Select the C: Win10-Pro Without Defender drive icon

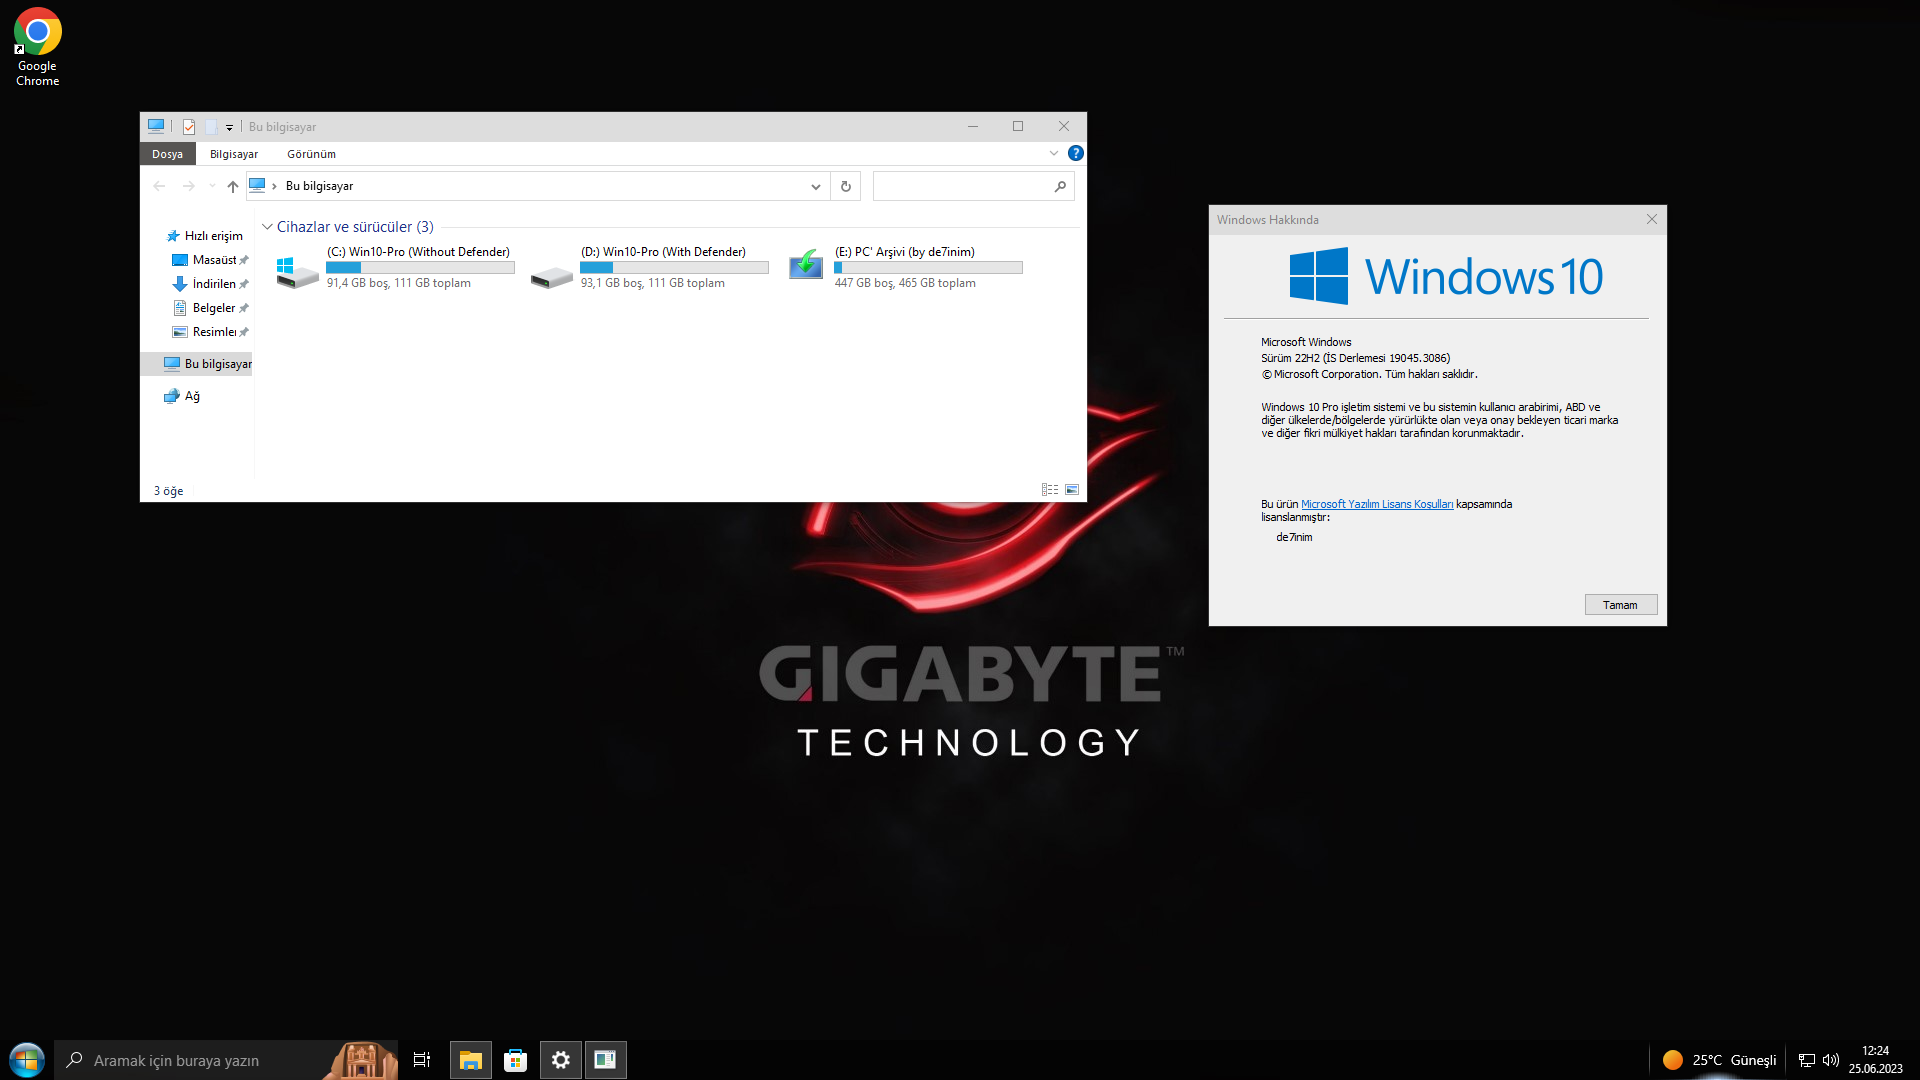coord(297,272)
